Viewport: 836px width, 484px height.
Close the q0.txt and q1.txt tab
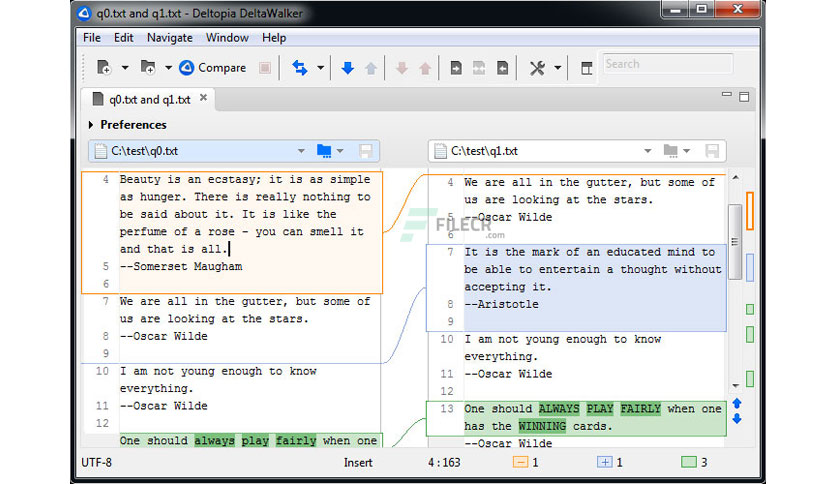pos(203,98)
